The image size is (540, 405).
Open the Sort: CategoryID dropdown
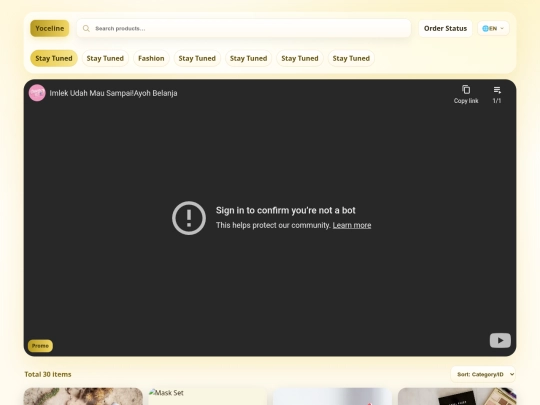[x=483, y=374]
